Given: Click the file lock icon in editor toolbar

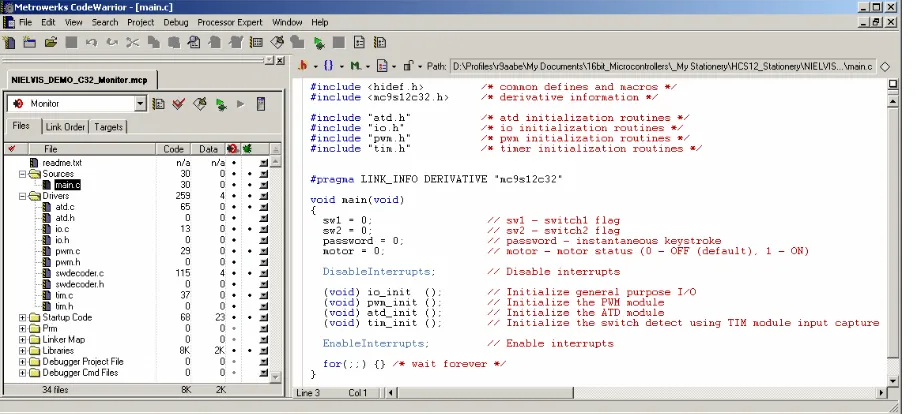Looking at the screenshot, I should (408, 66).
